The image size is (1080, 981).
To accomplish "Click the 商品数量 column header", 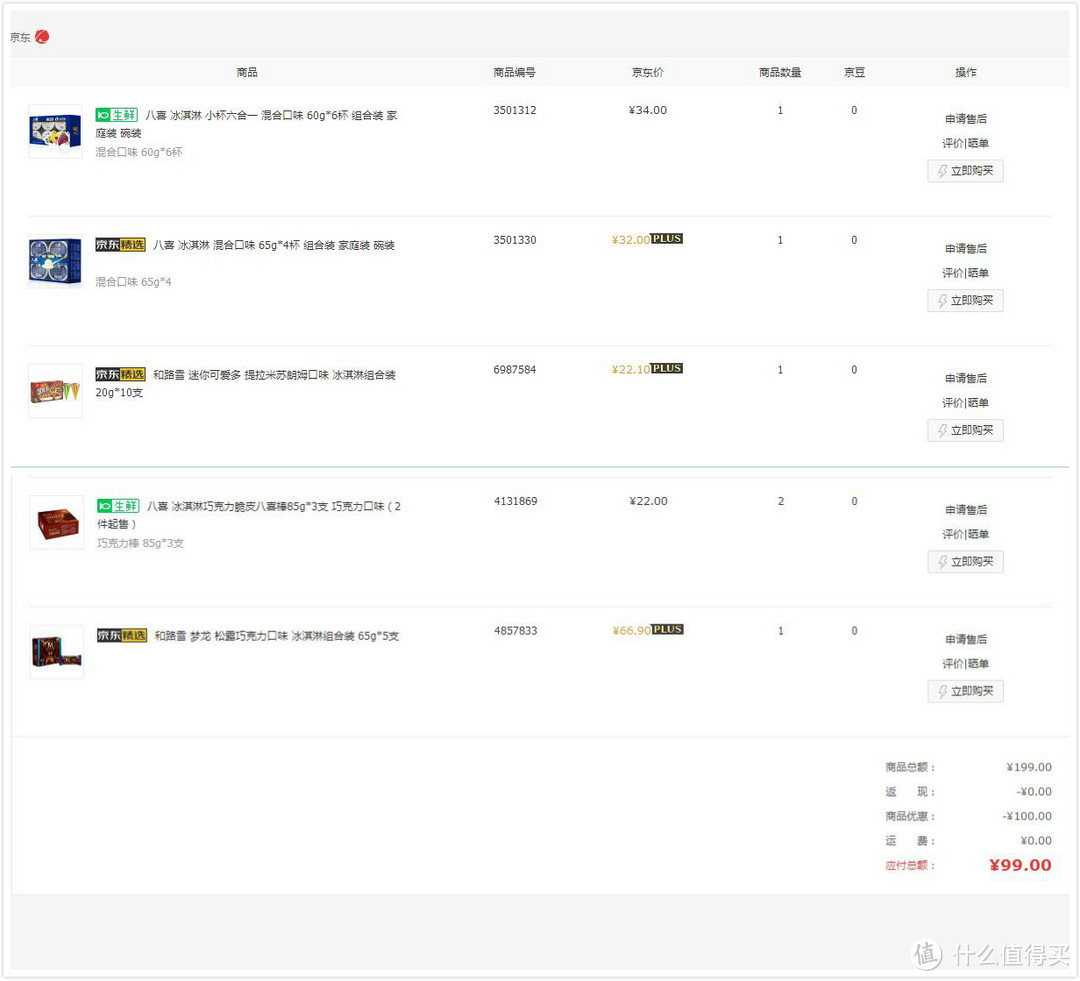I will pos(780,72).
